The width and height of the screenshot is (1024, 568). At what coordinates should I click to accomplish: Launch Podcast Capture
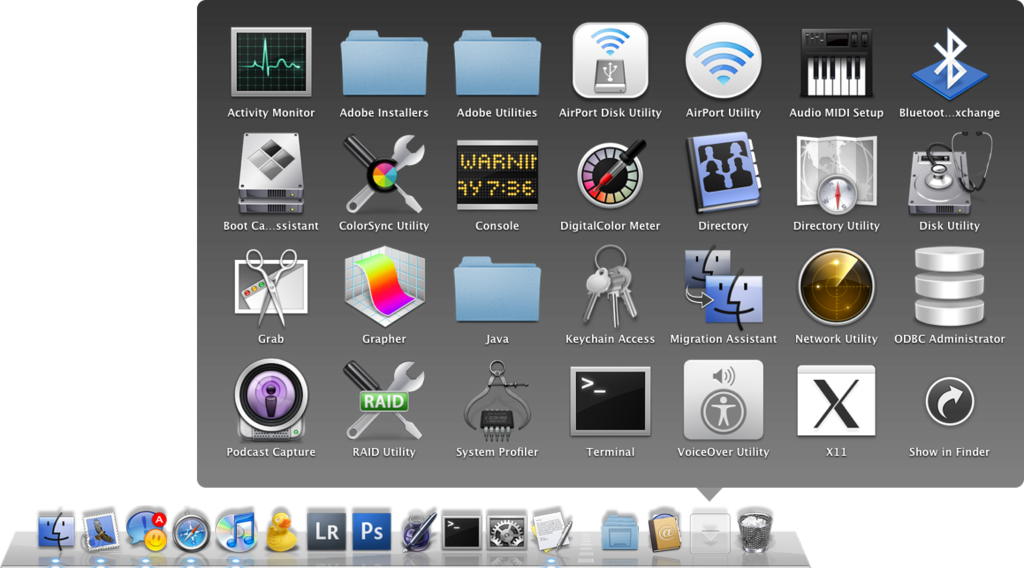pyautogui.click(x=270, y=400)
